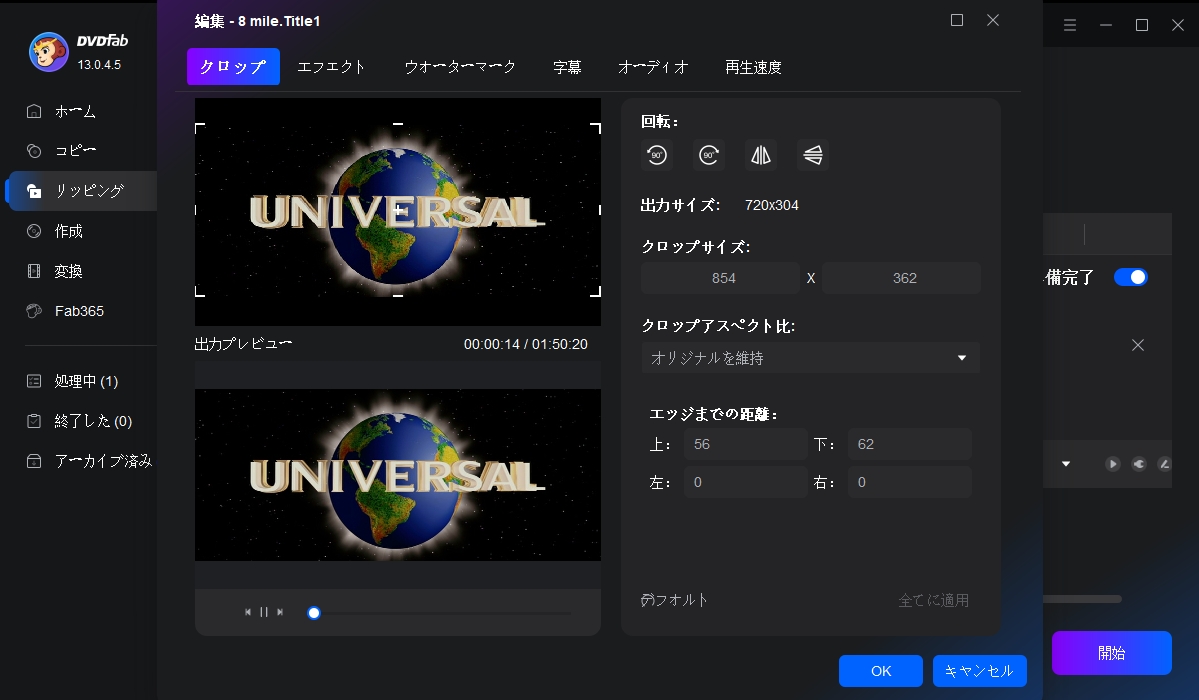The width and height of the screenshot is (1199, 700).
Task: Click the エッジまでの距離 heading
Action: pos(713,414)
